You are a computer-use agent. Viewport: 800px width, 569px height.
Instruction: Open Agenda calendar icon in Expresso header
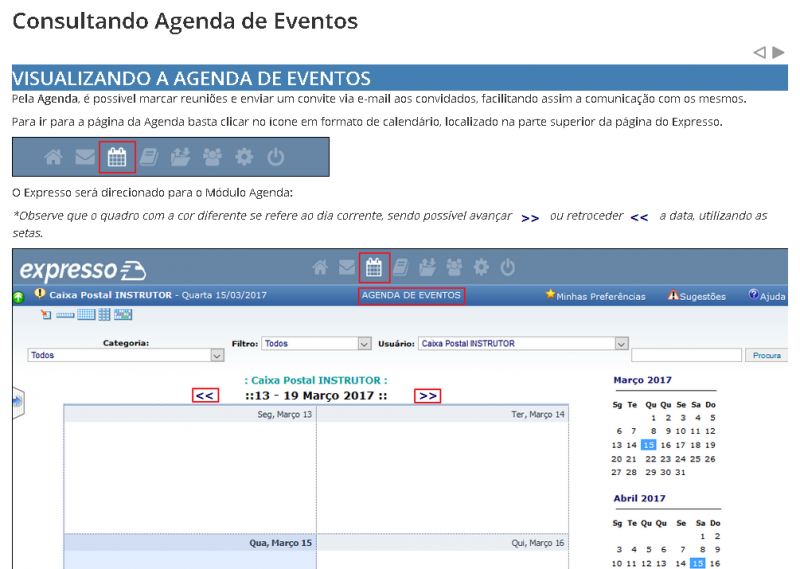pyautogui.click(x=374, y=267)
